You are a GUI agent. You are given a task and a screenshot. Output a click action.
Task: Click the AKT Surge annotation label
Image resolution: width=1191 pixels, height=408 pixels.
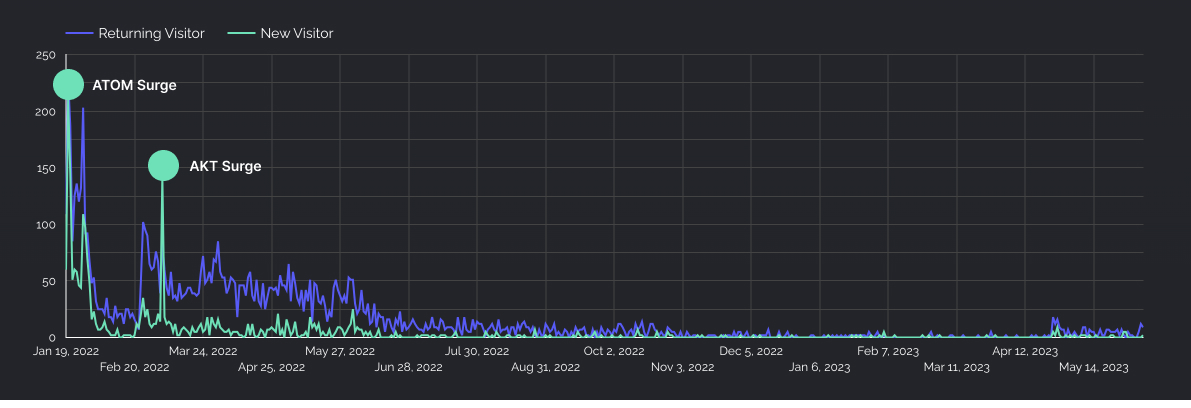coord(225,166)
